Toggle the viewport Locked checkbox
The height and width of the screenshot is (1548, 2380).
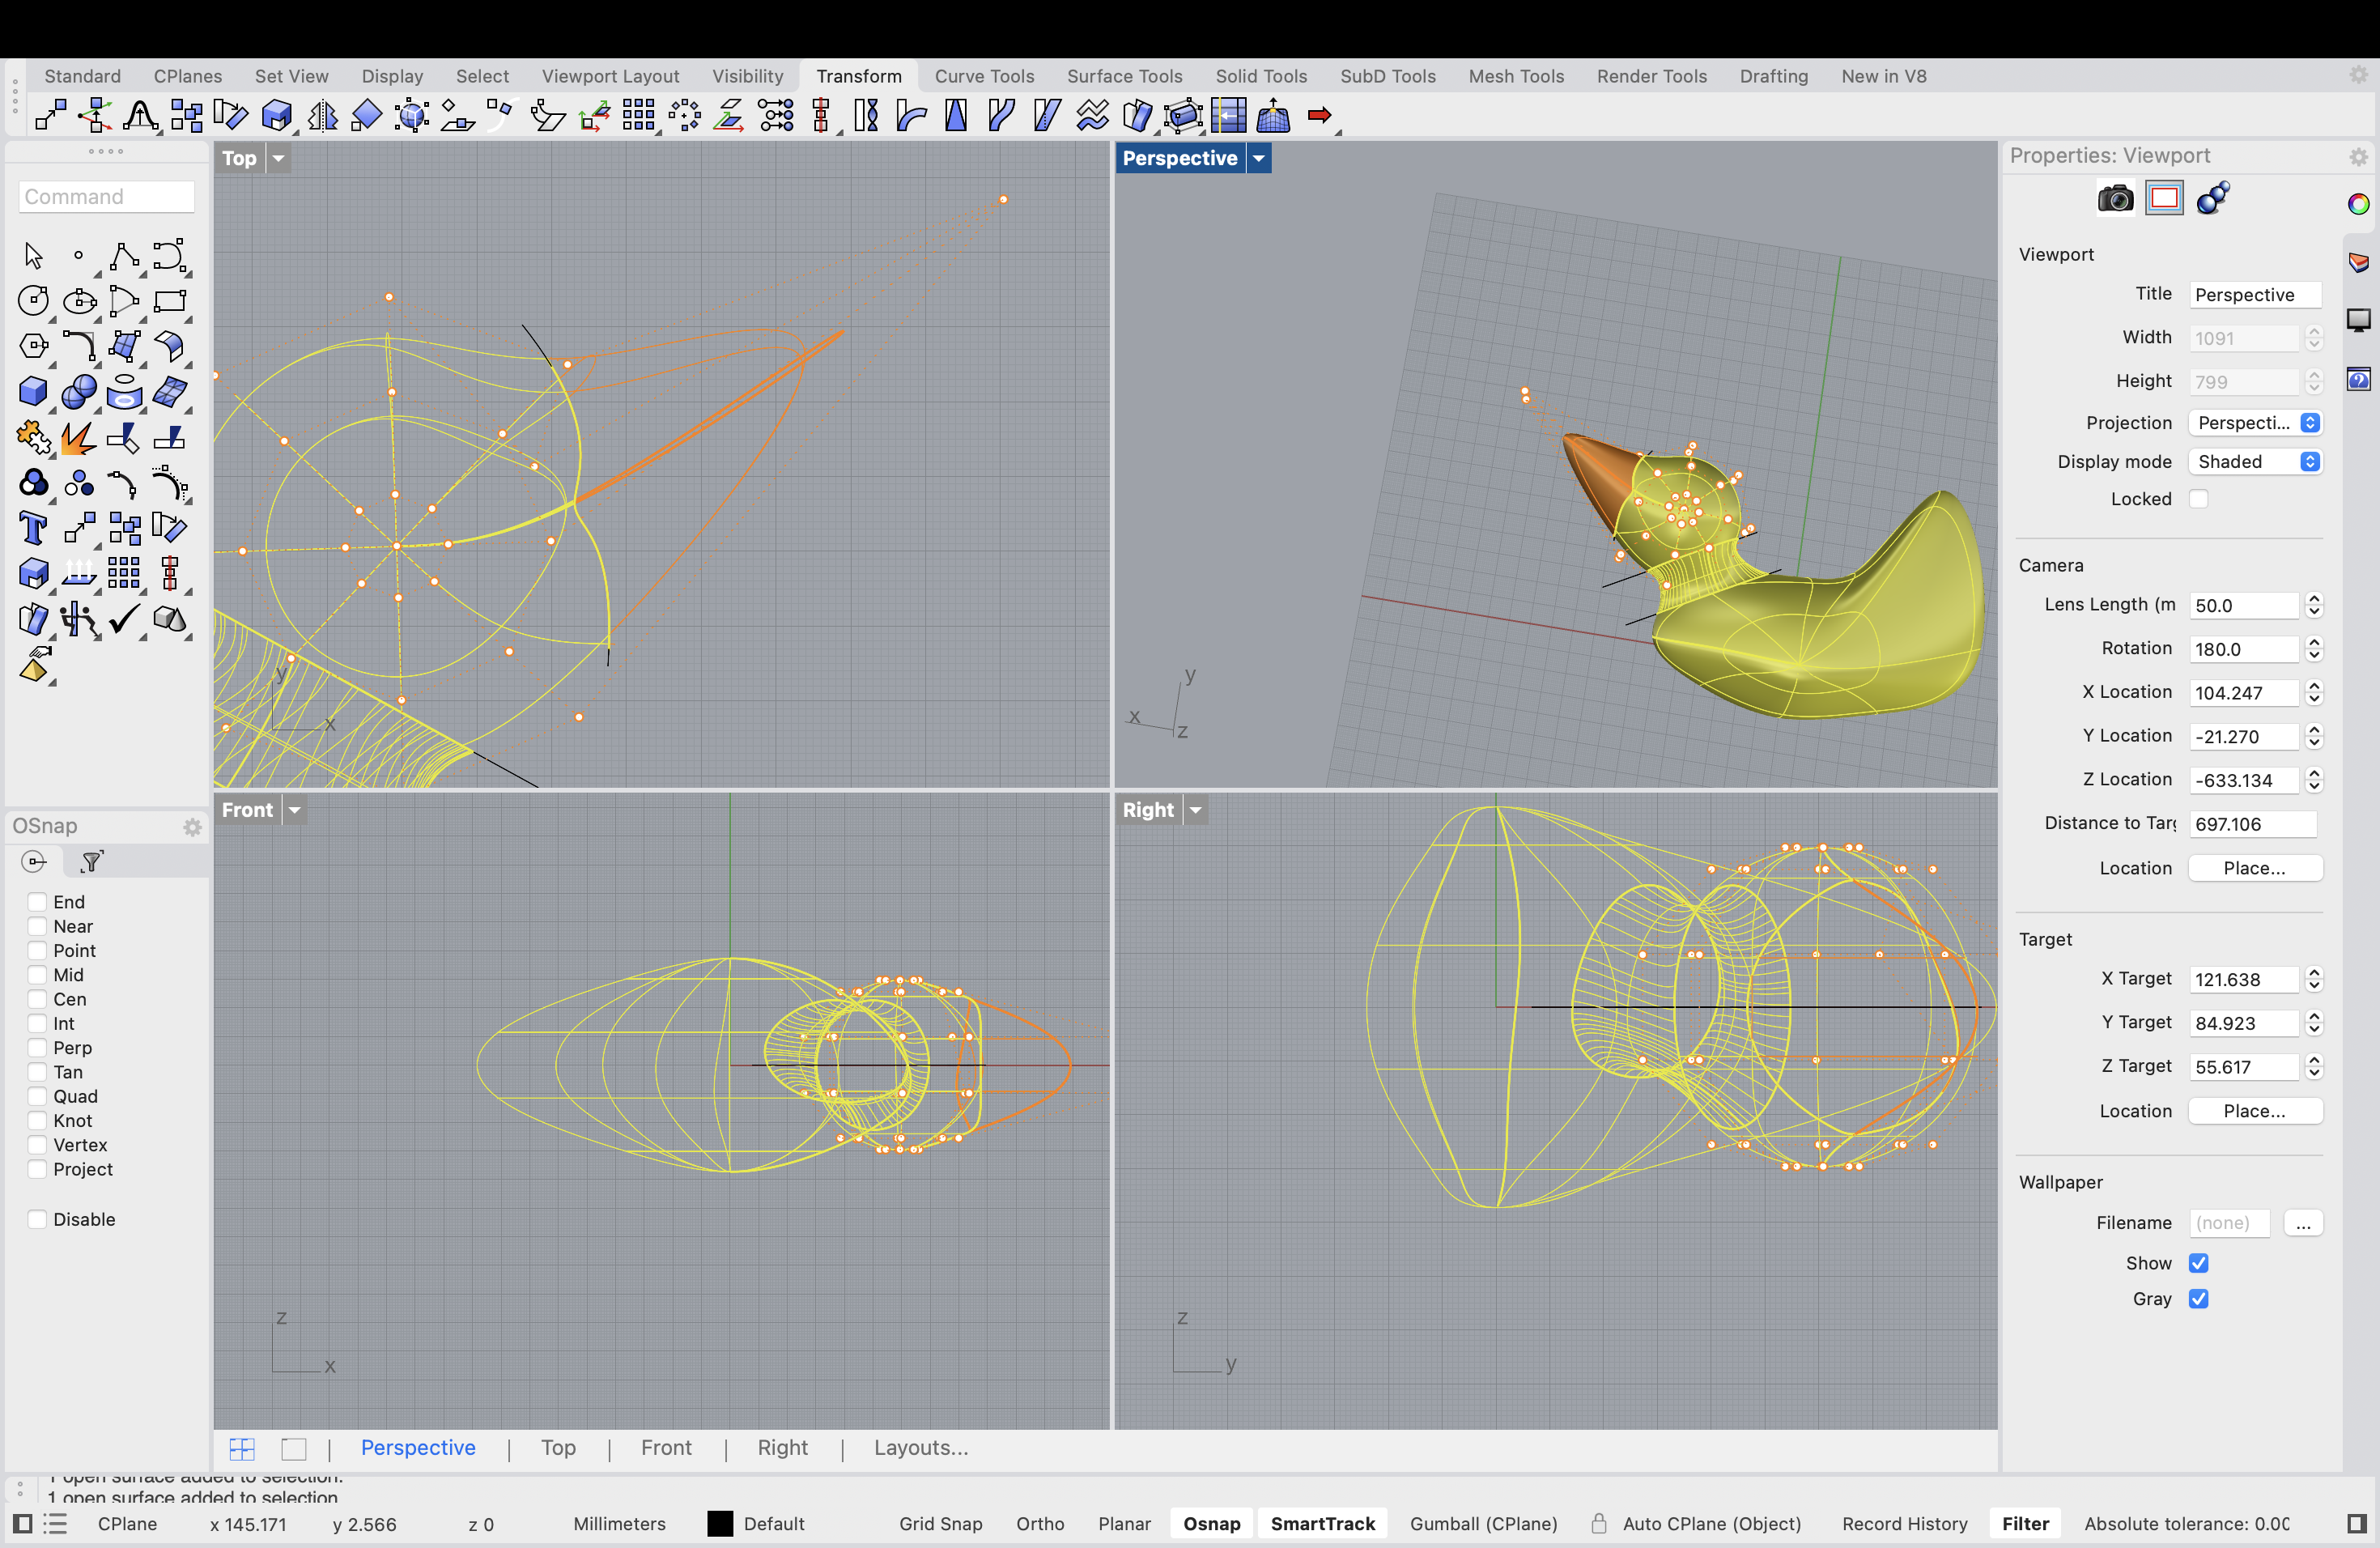coord(2198,499)
